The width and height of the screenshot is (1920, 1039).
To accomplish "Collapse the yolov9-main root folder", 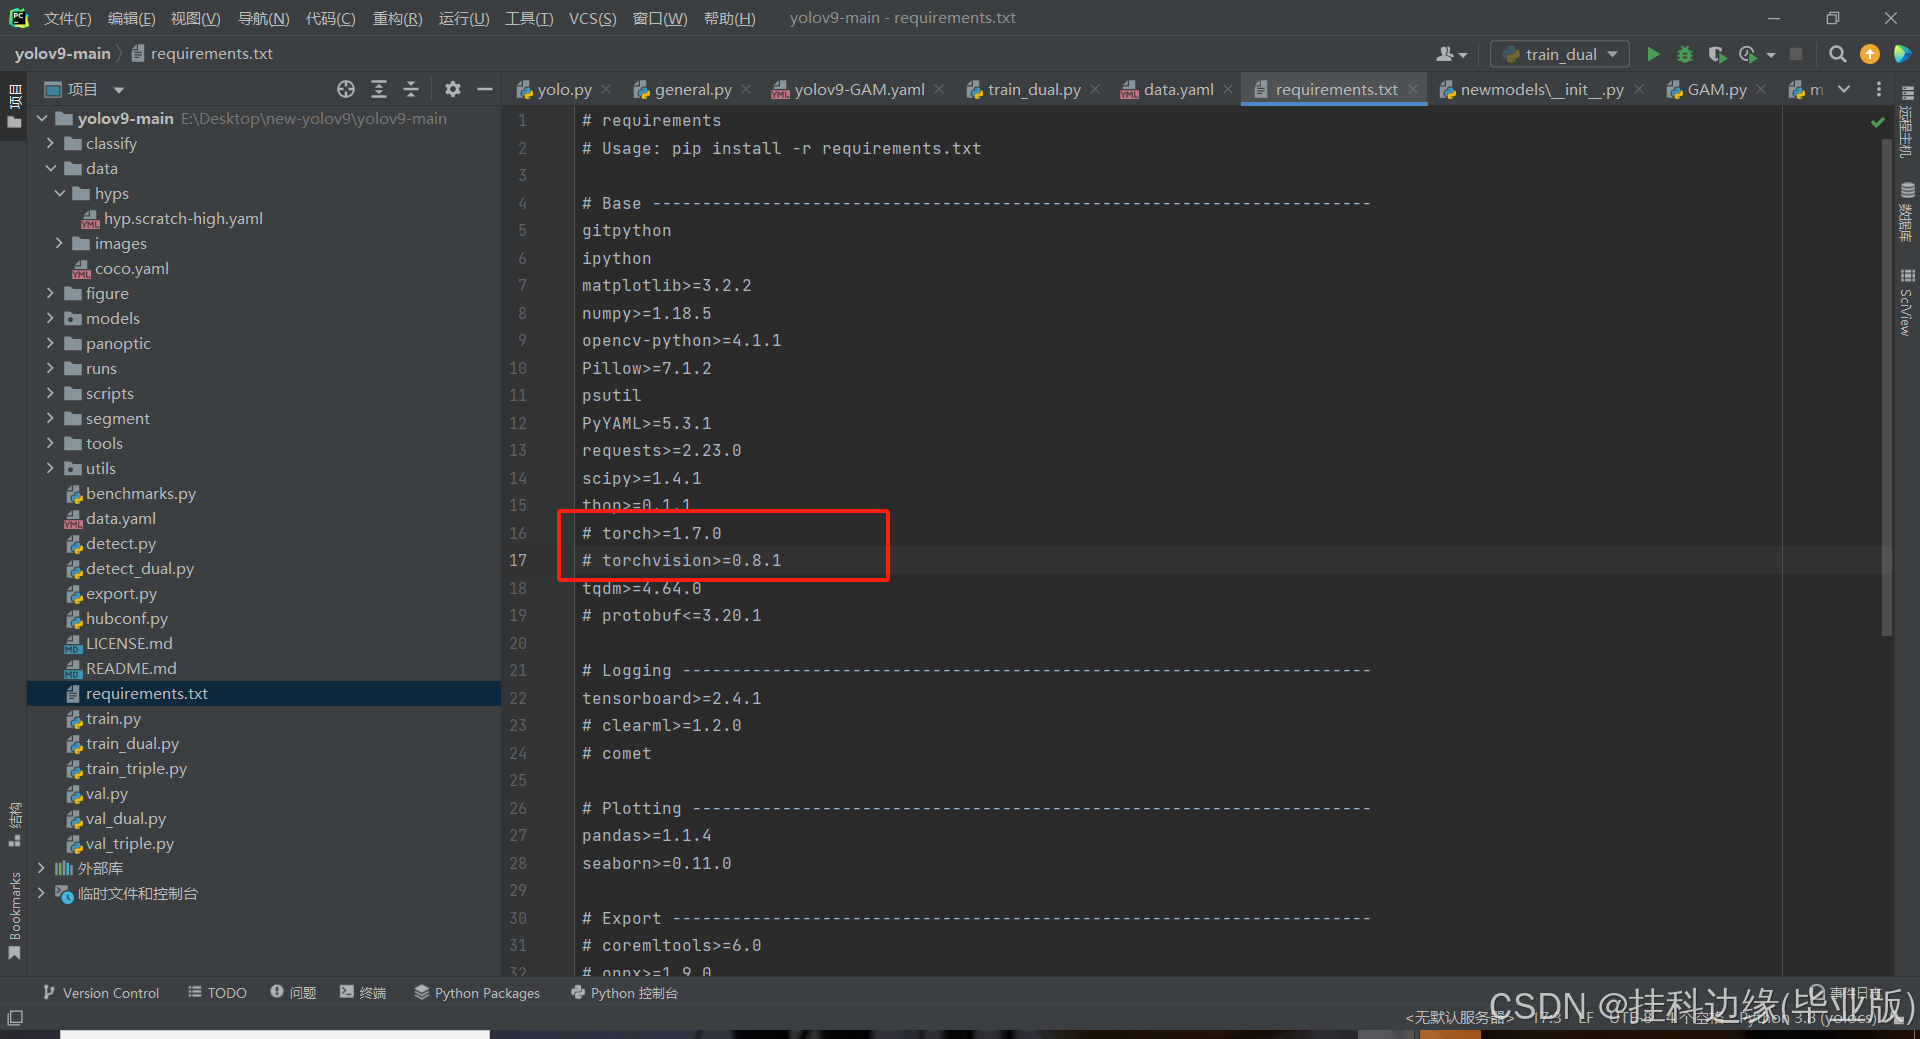I will point(42,119).
